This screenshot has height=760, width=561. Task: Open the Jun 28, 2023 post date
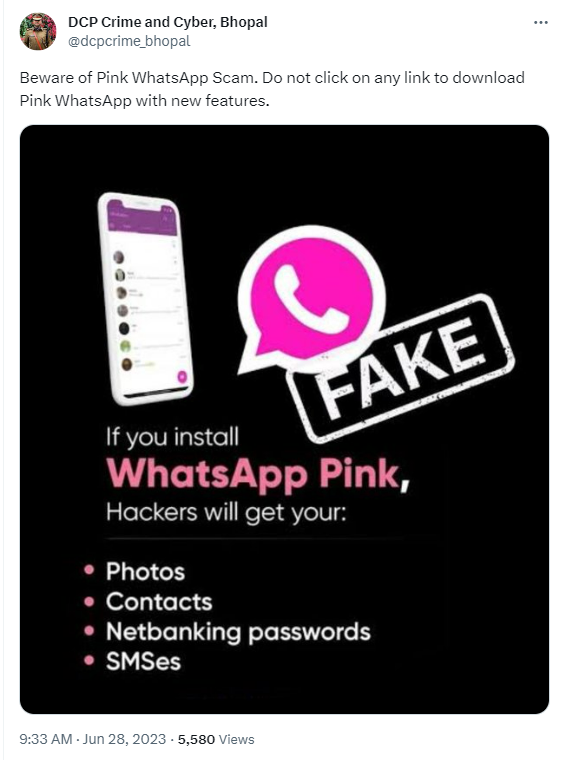click(124, 739)
